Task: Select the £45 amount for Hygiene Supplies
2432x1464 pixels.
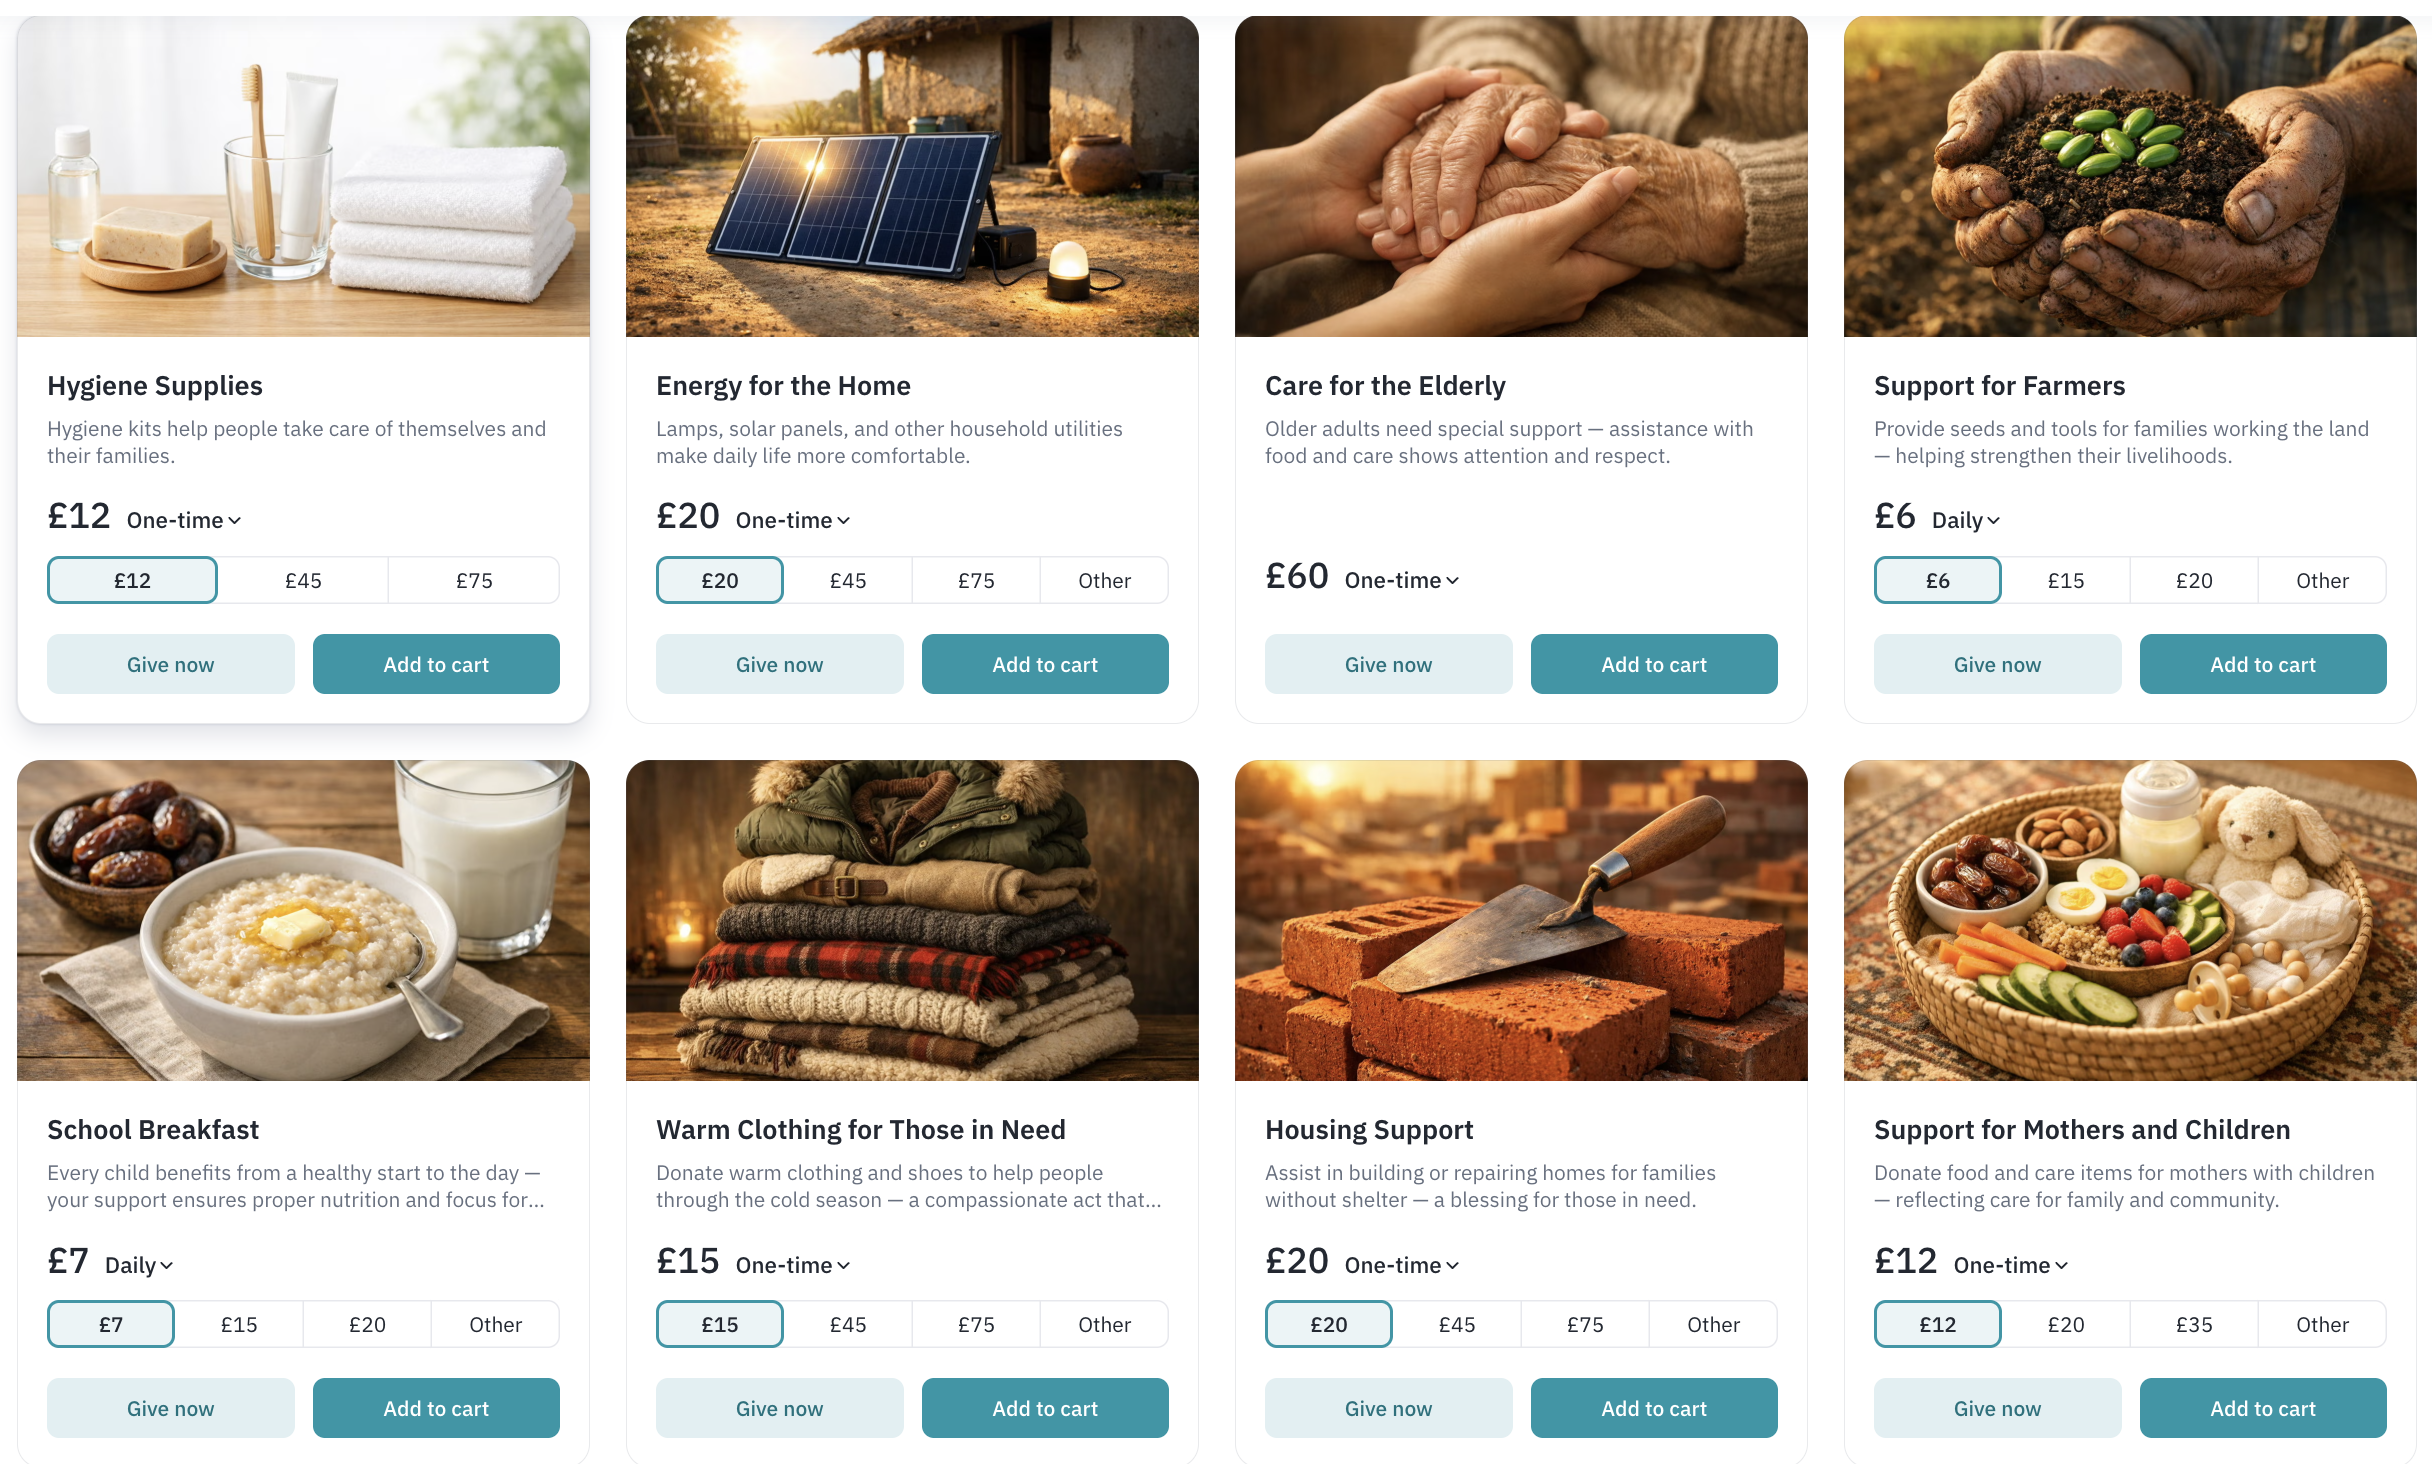Action: (x=303, y=580)
